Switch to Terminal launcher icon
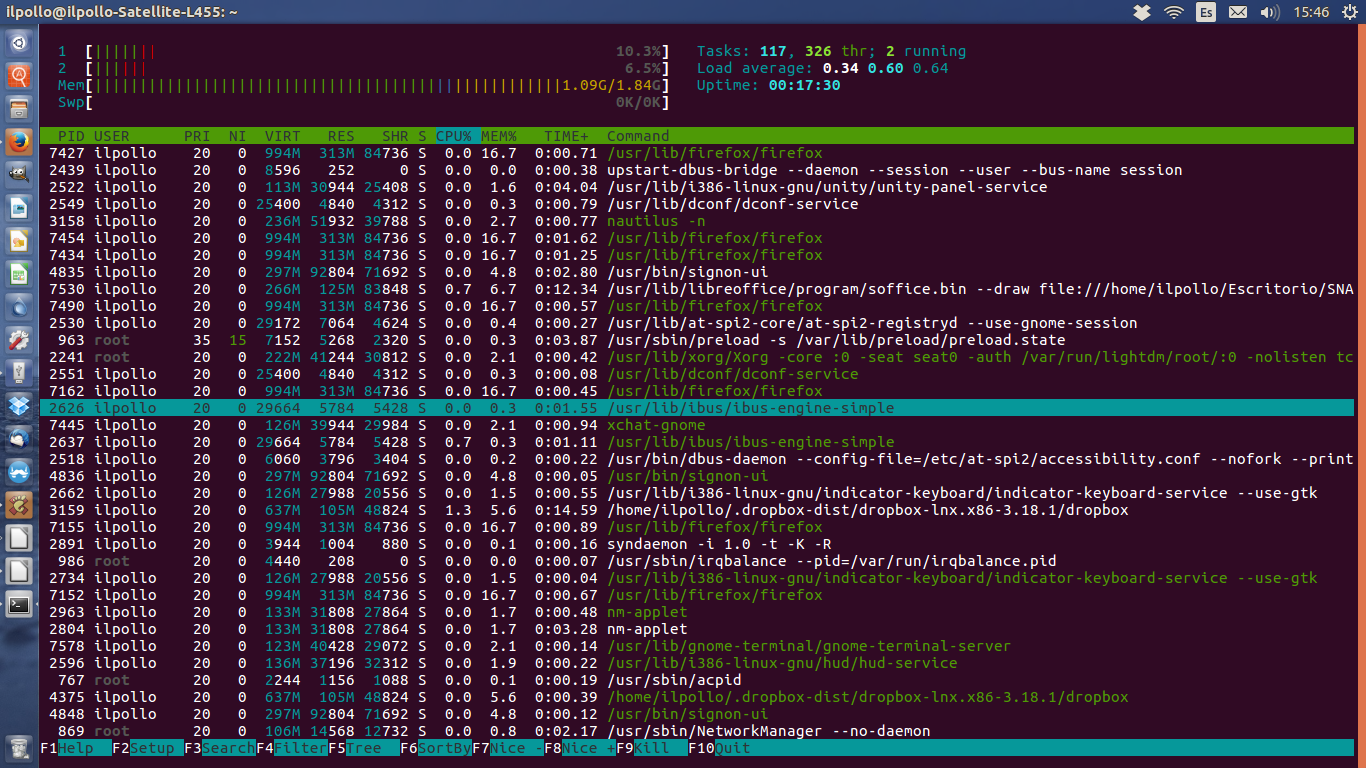This screenshot has width=1366, height=768. [19, 604]
